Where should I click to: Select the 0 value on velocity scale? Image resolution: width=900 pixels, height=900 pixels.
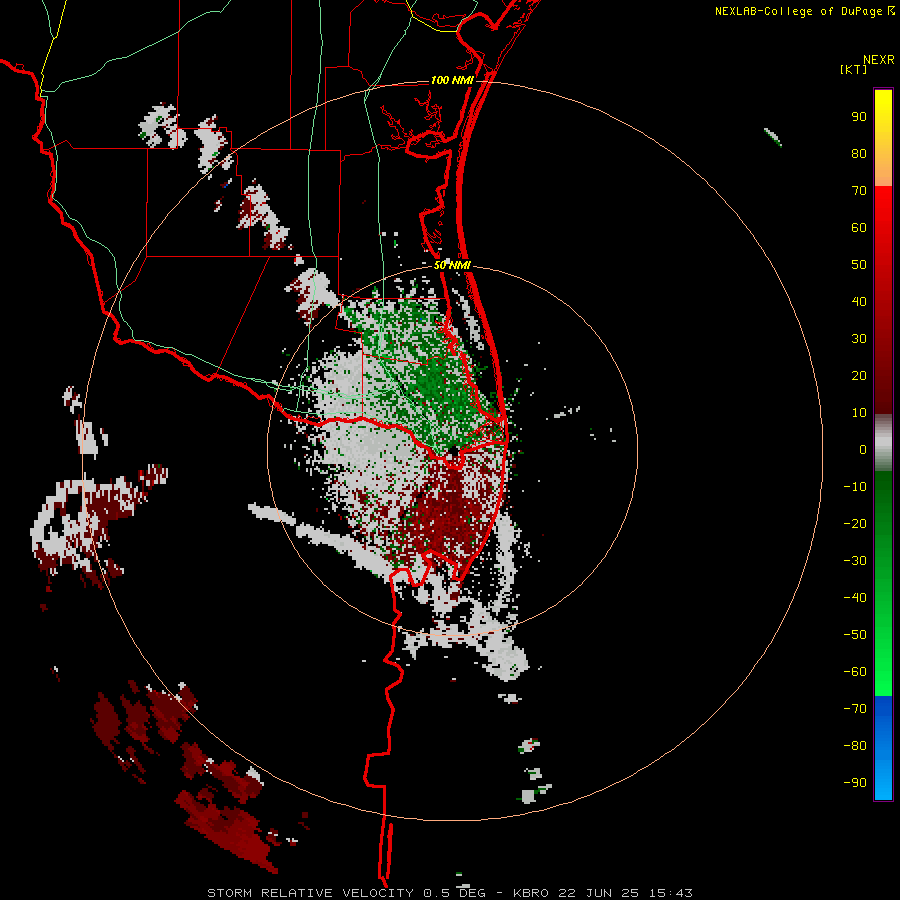(863, 449)
